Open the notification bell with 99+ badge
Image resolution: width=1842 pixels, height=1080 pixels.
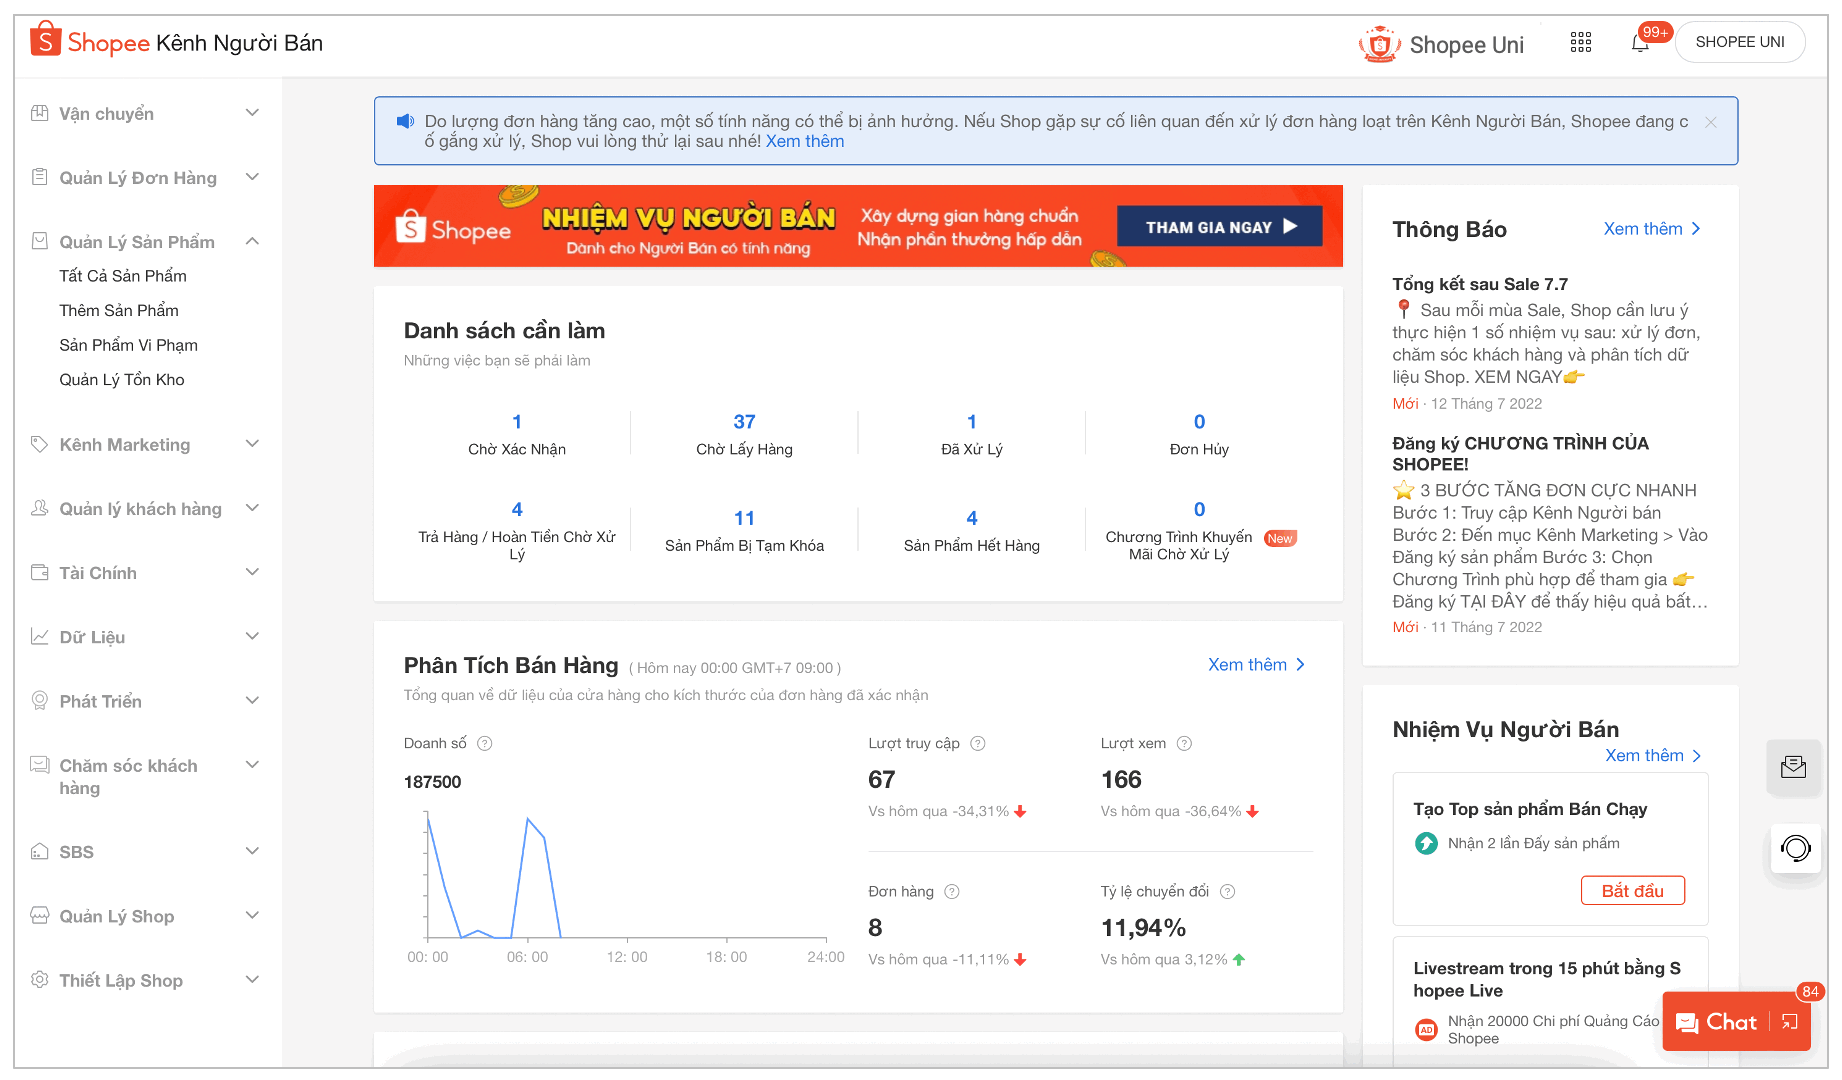tap(1641, 44)
